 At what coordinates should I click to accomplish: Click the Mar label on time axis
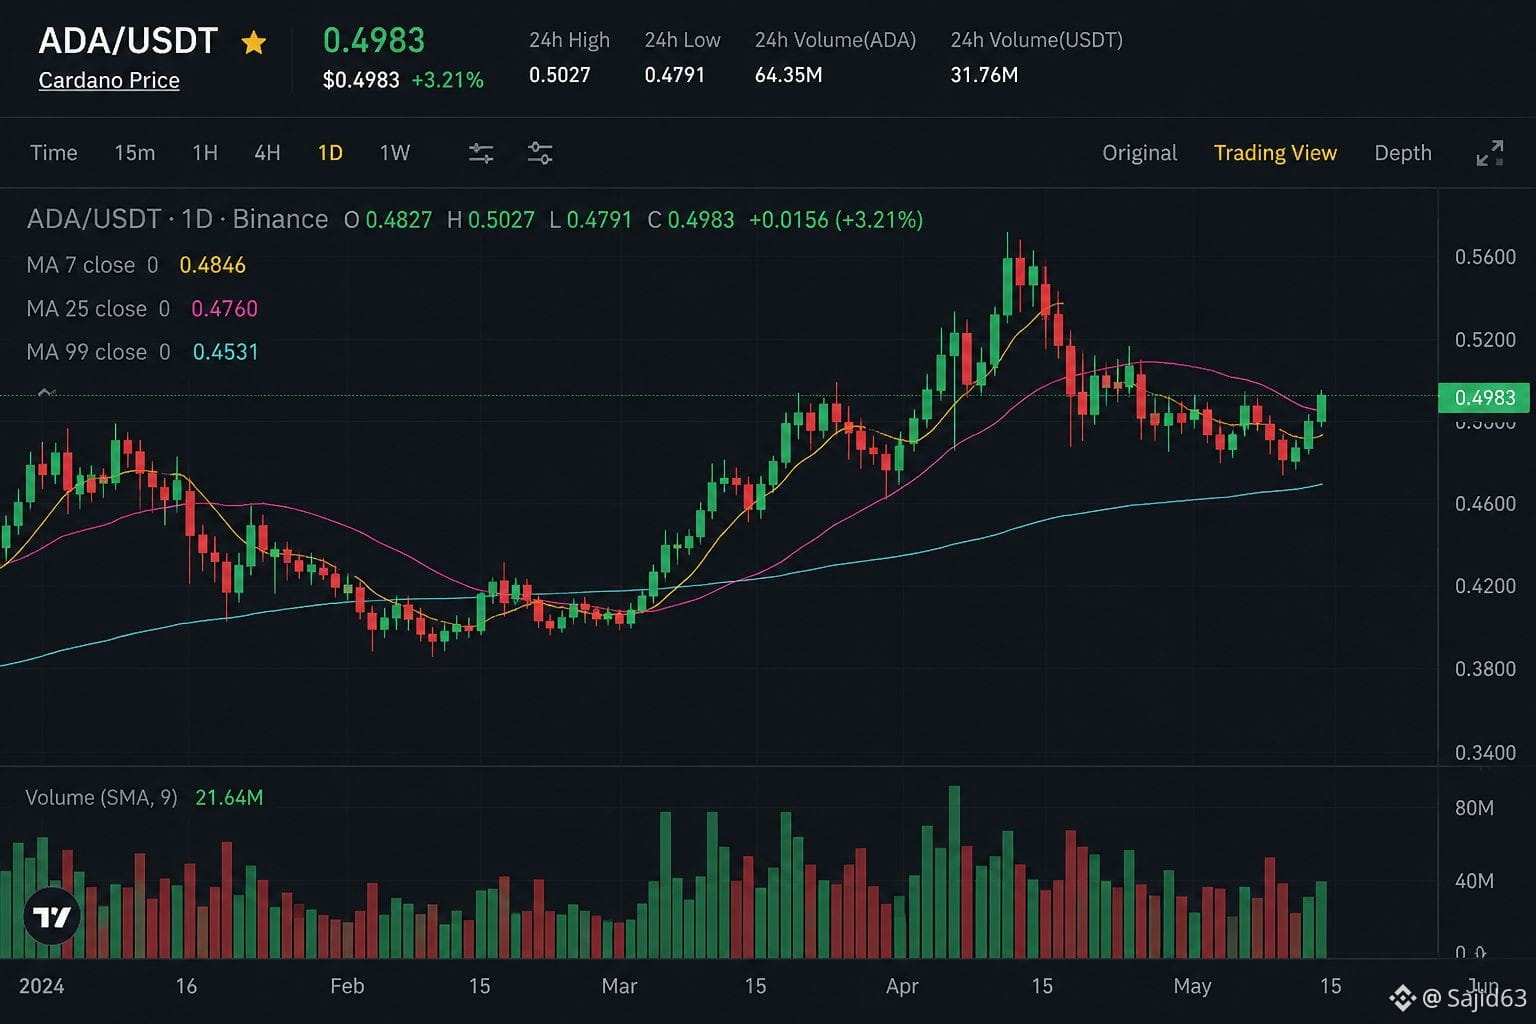click(x=619, y=986)
